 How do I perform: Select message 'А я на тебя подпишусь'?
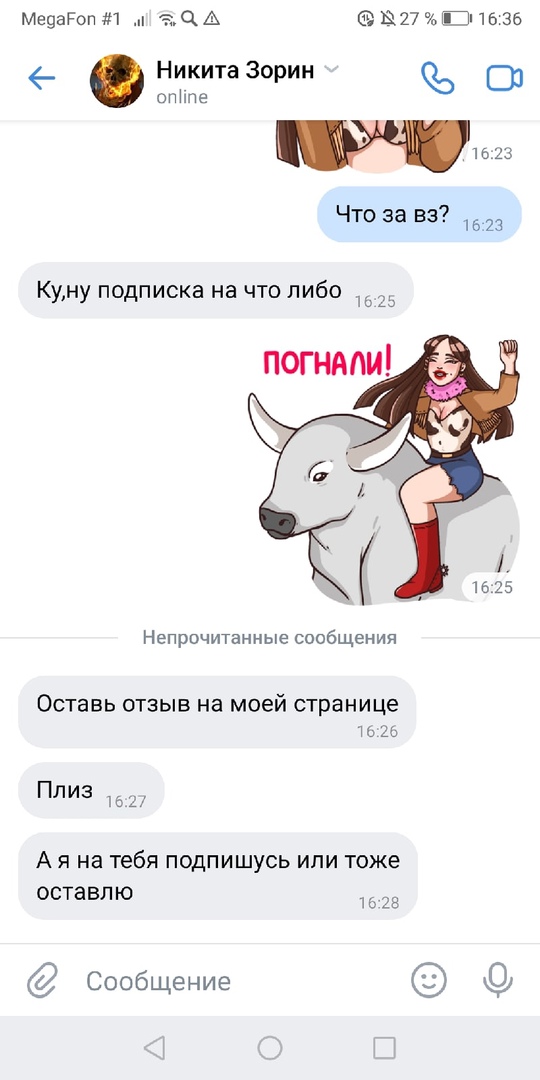point(218,876)
